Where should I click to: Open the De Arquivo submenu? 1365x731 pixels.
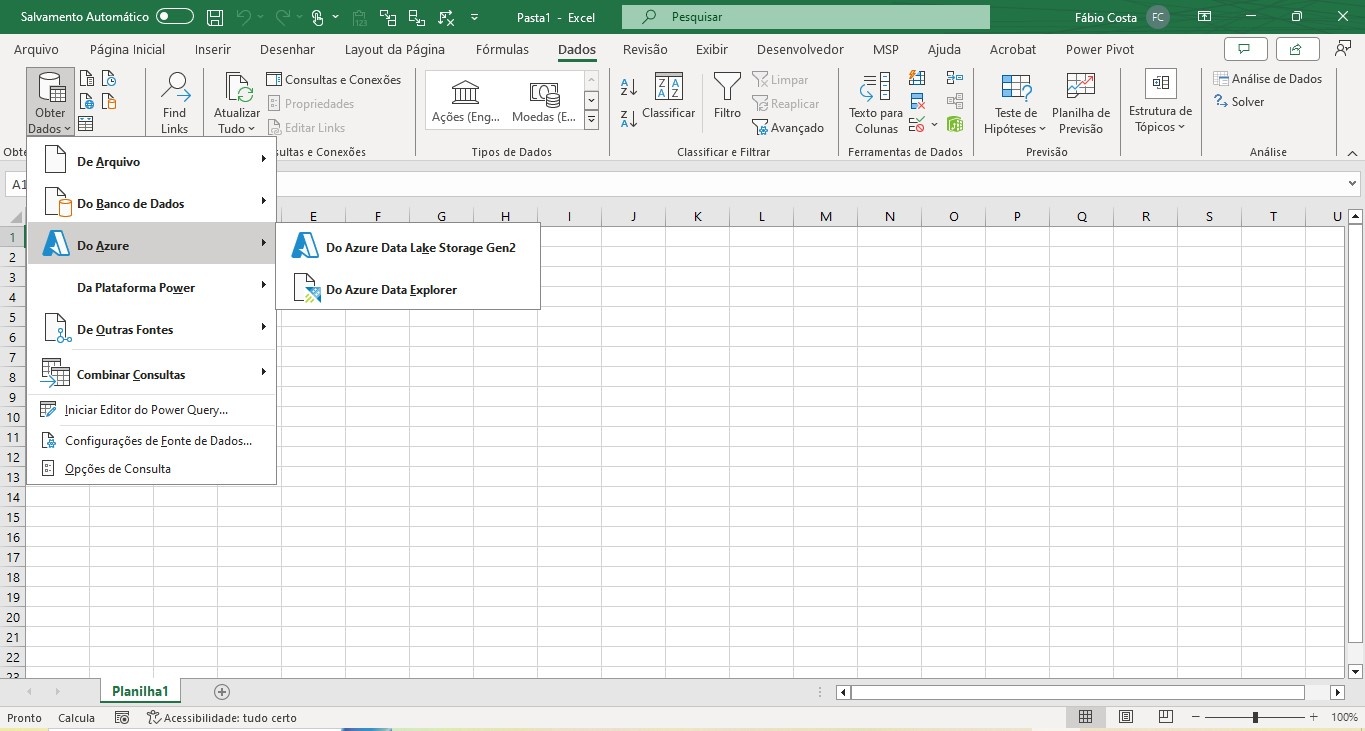151,161
